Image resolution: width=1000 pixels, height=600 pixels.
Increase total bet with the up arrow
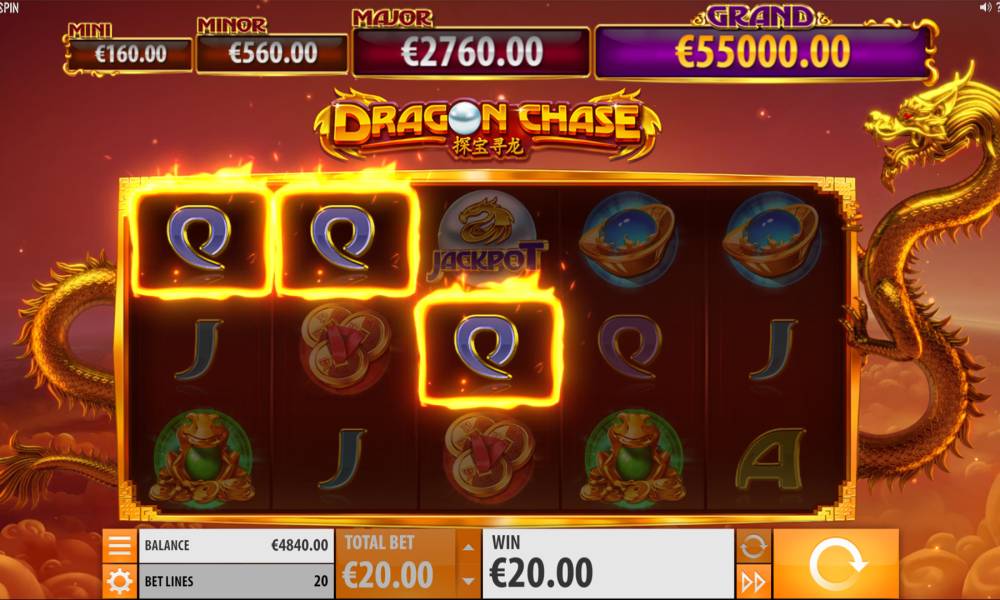468,546
